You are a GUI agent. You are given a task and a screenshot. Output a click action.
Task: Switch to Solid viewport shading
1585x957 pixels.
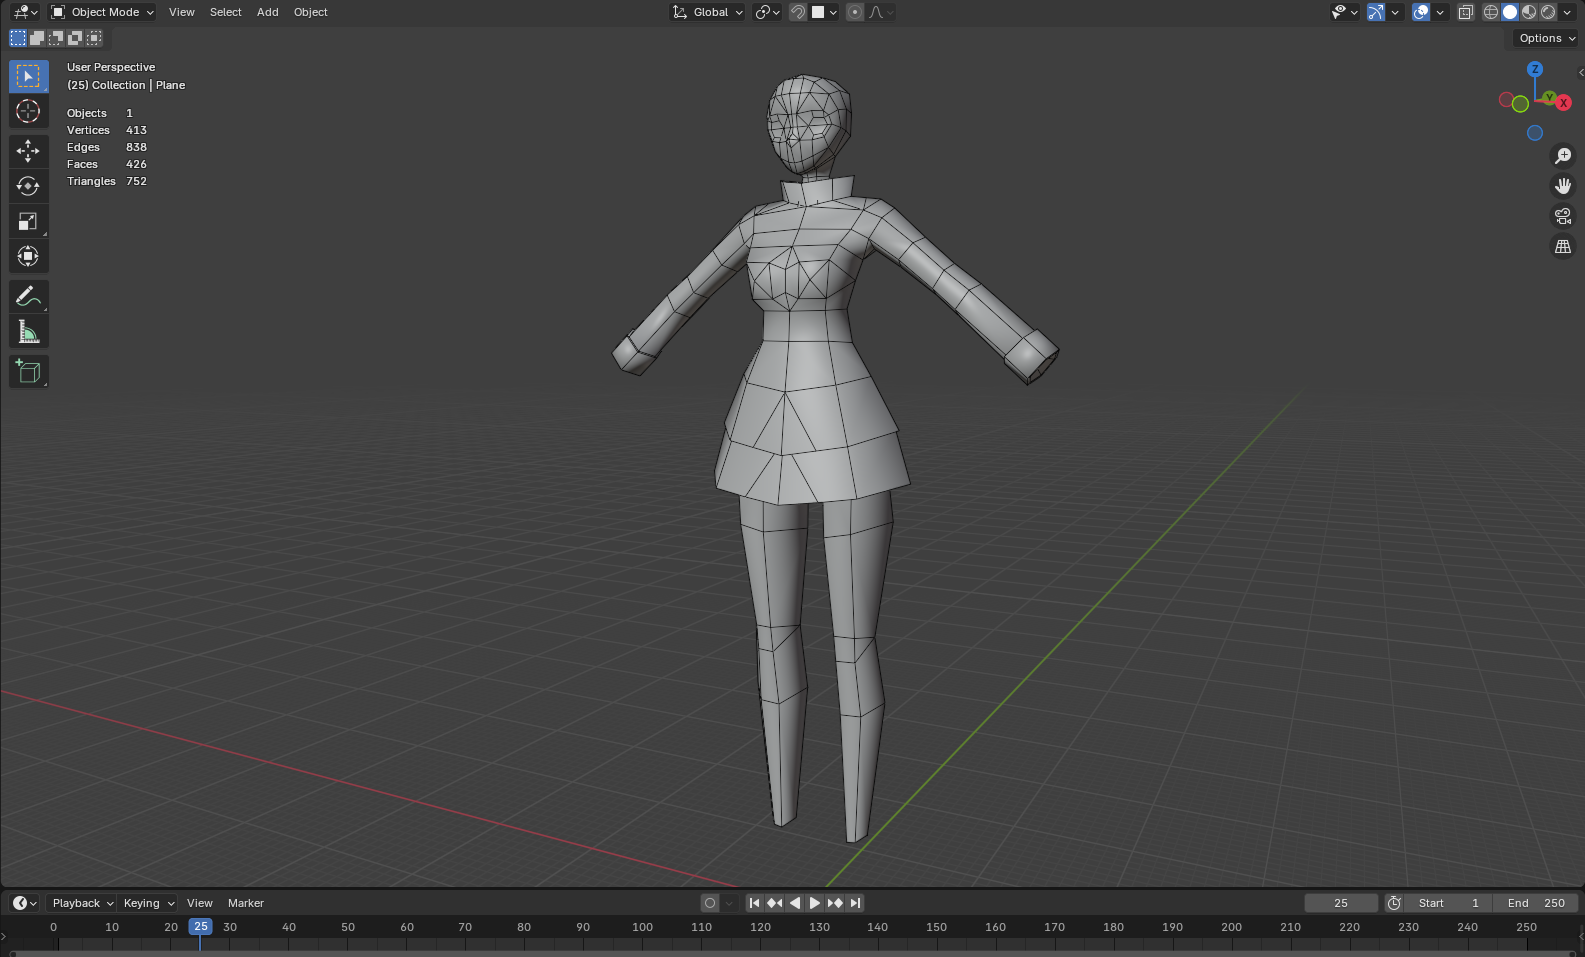[x=1510, y=12]
